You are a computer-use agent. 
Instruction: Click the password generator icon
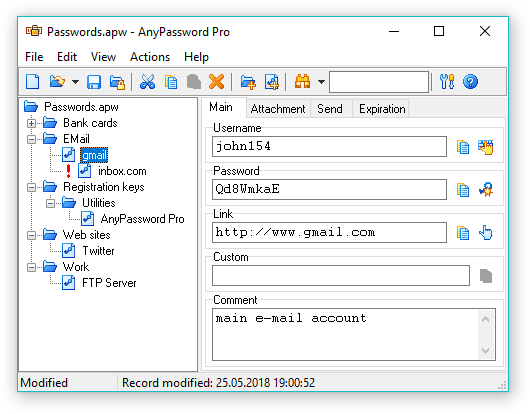(486, 190)
